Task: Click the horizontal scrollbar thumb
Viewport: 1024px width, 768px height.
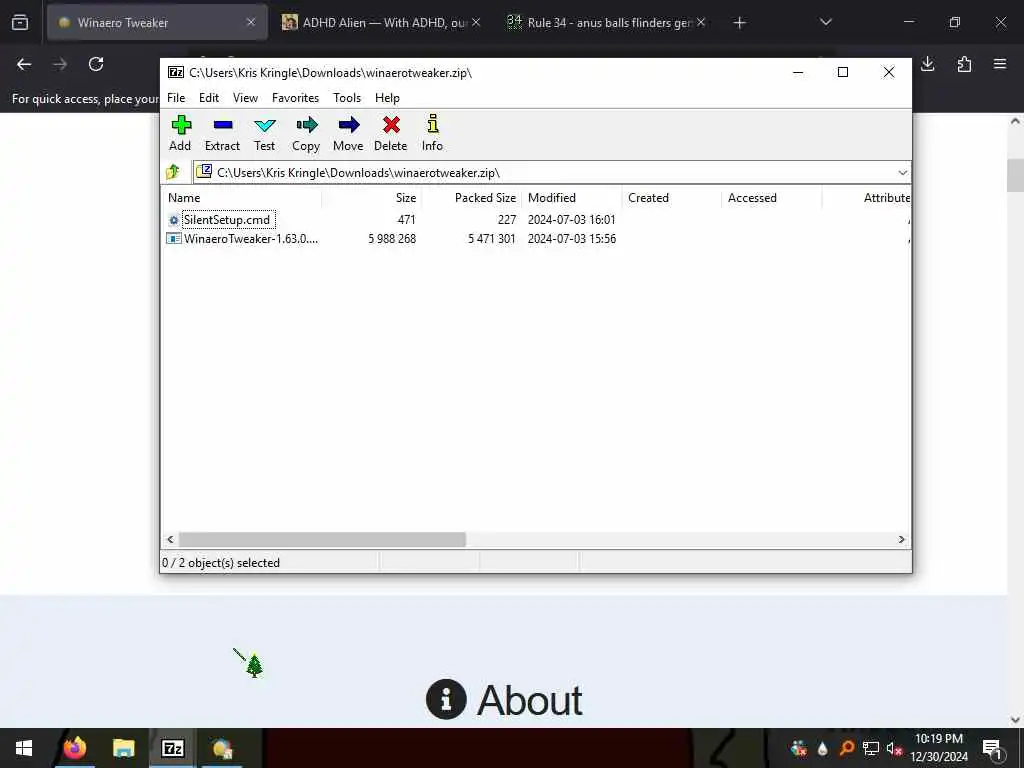Action: coord(322,539)
